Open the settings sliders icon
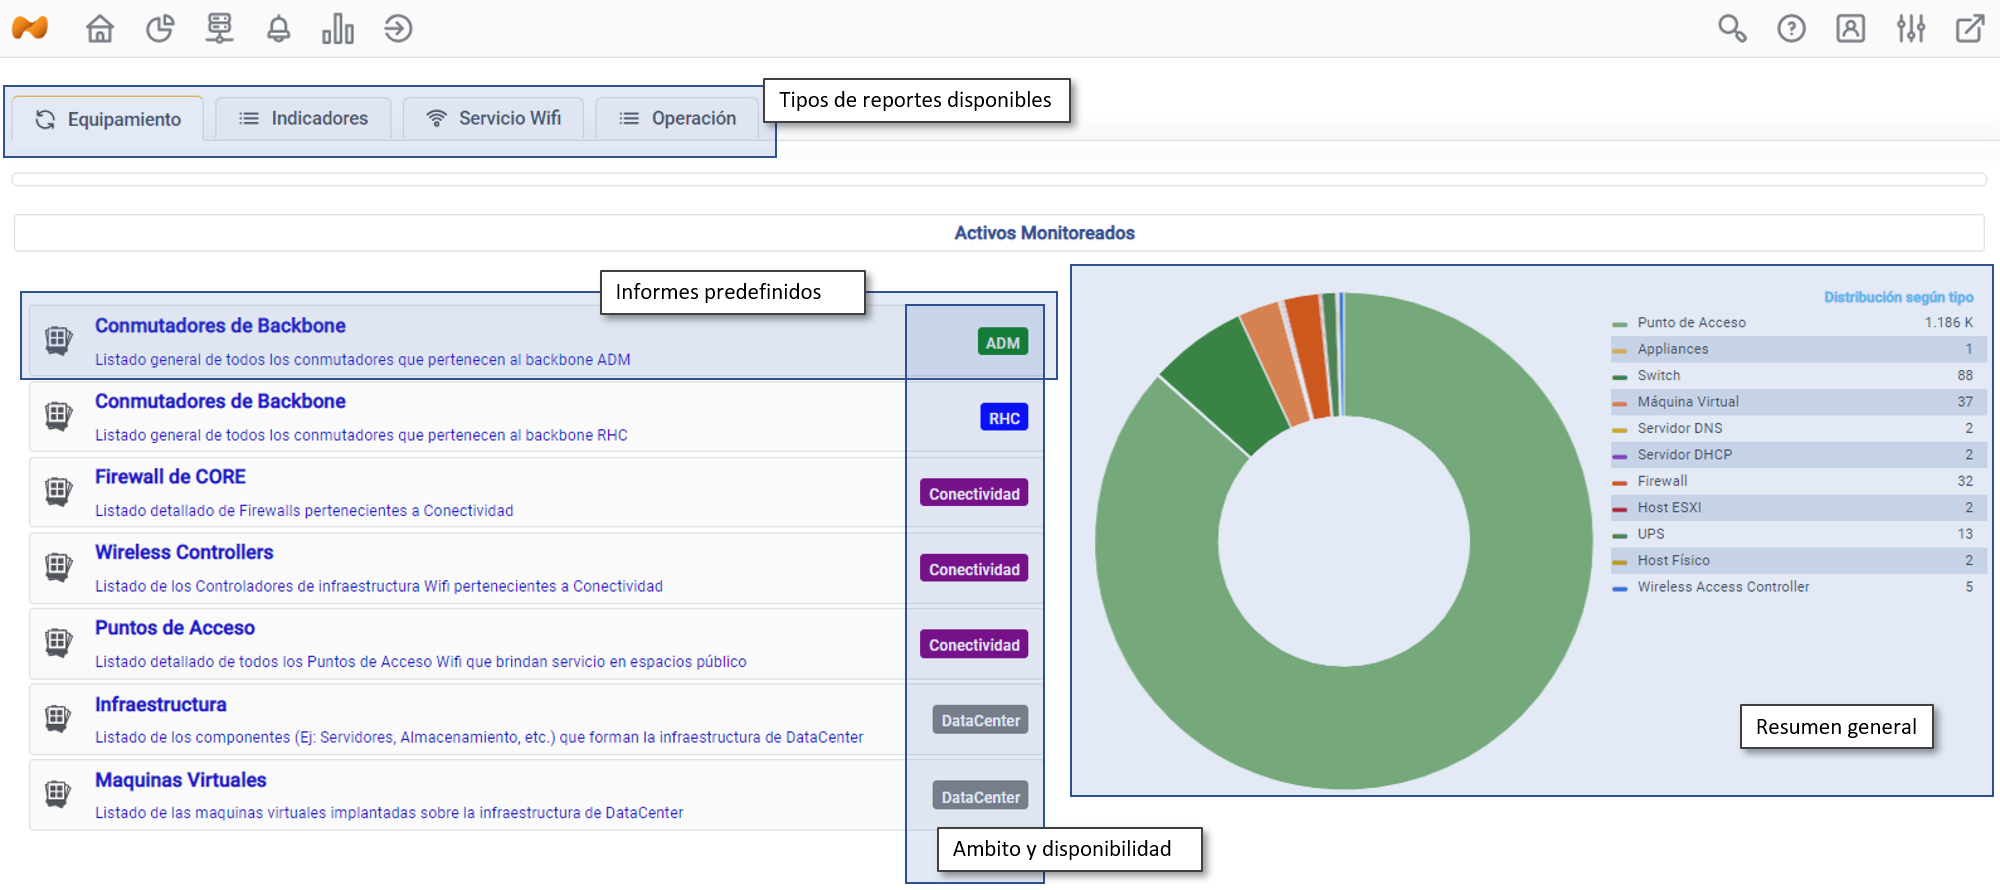The image size is (2000, 890). coord(1910,29)
